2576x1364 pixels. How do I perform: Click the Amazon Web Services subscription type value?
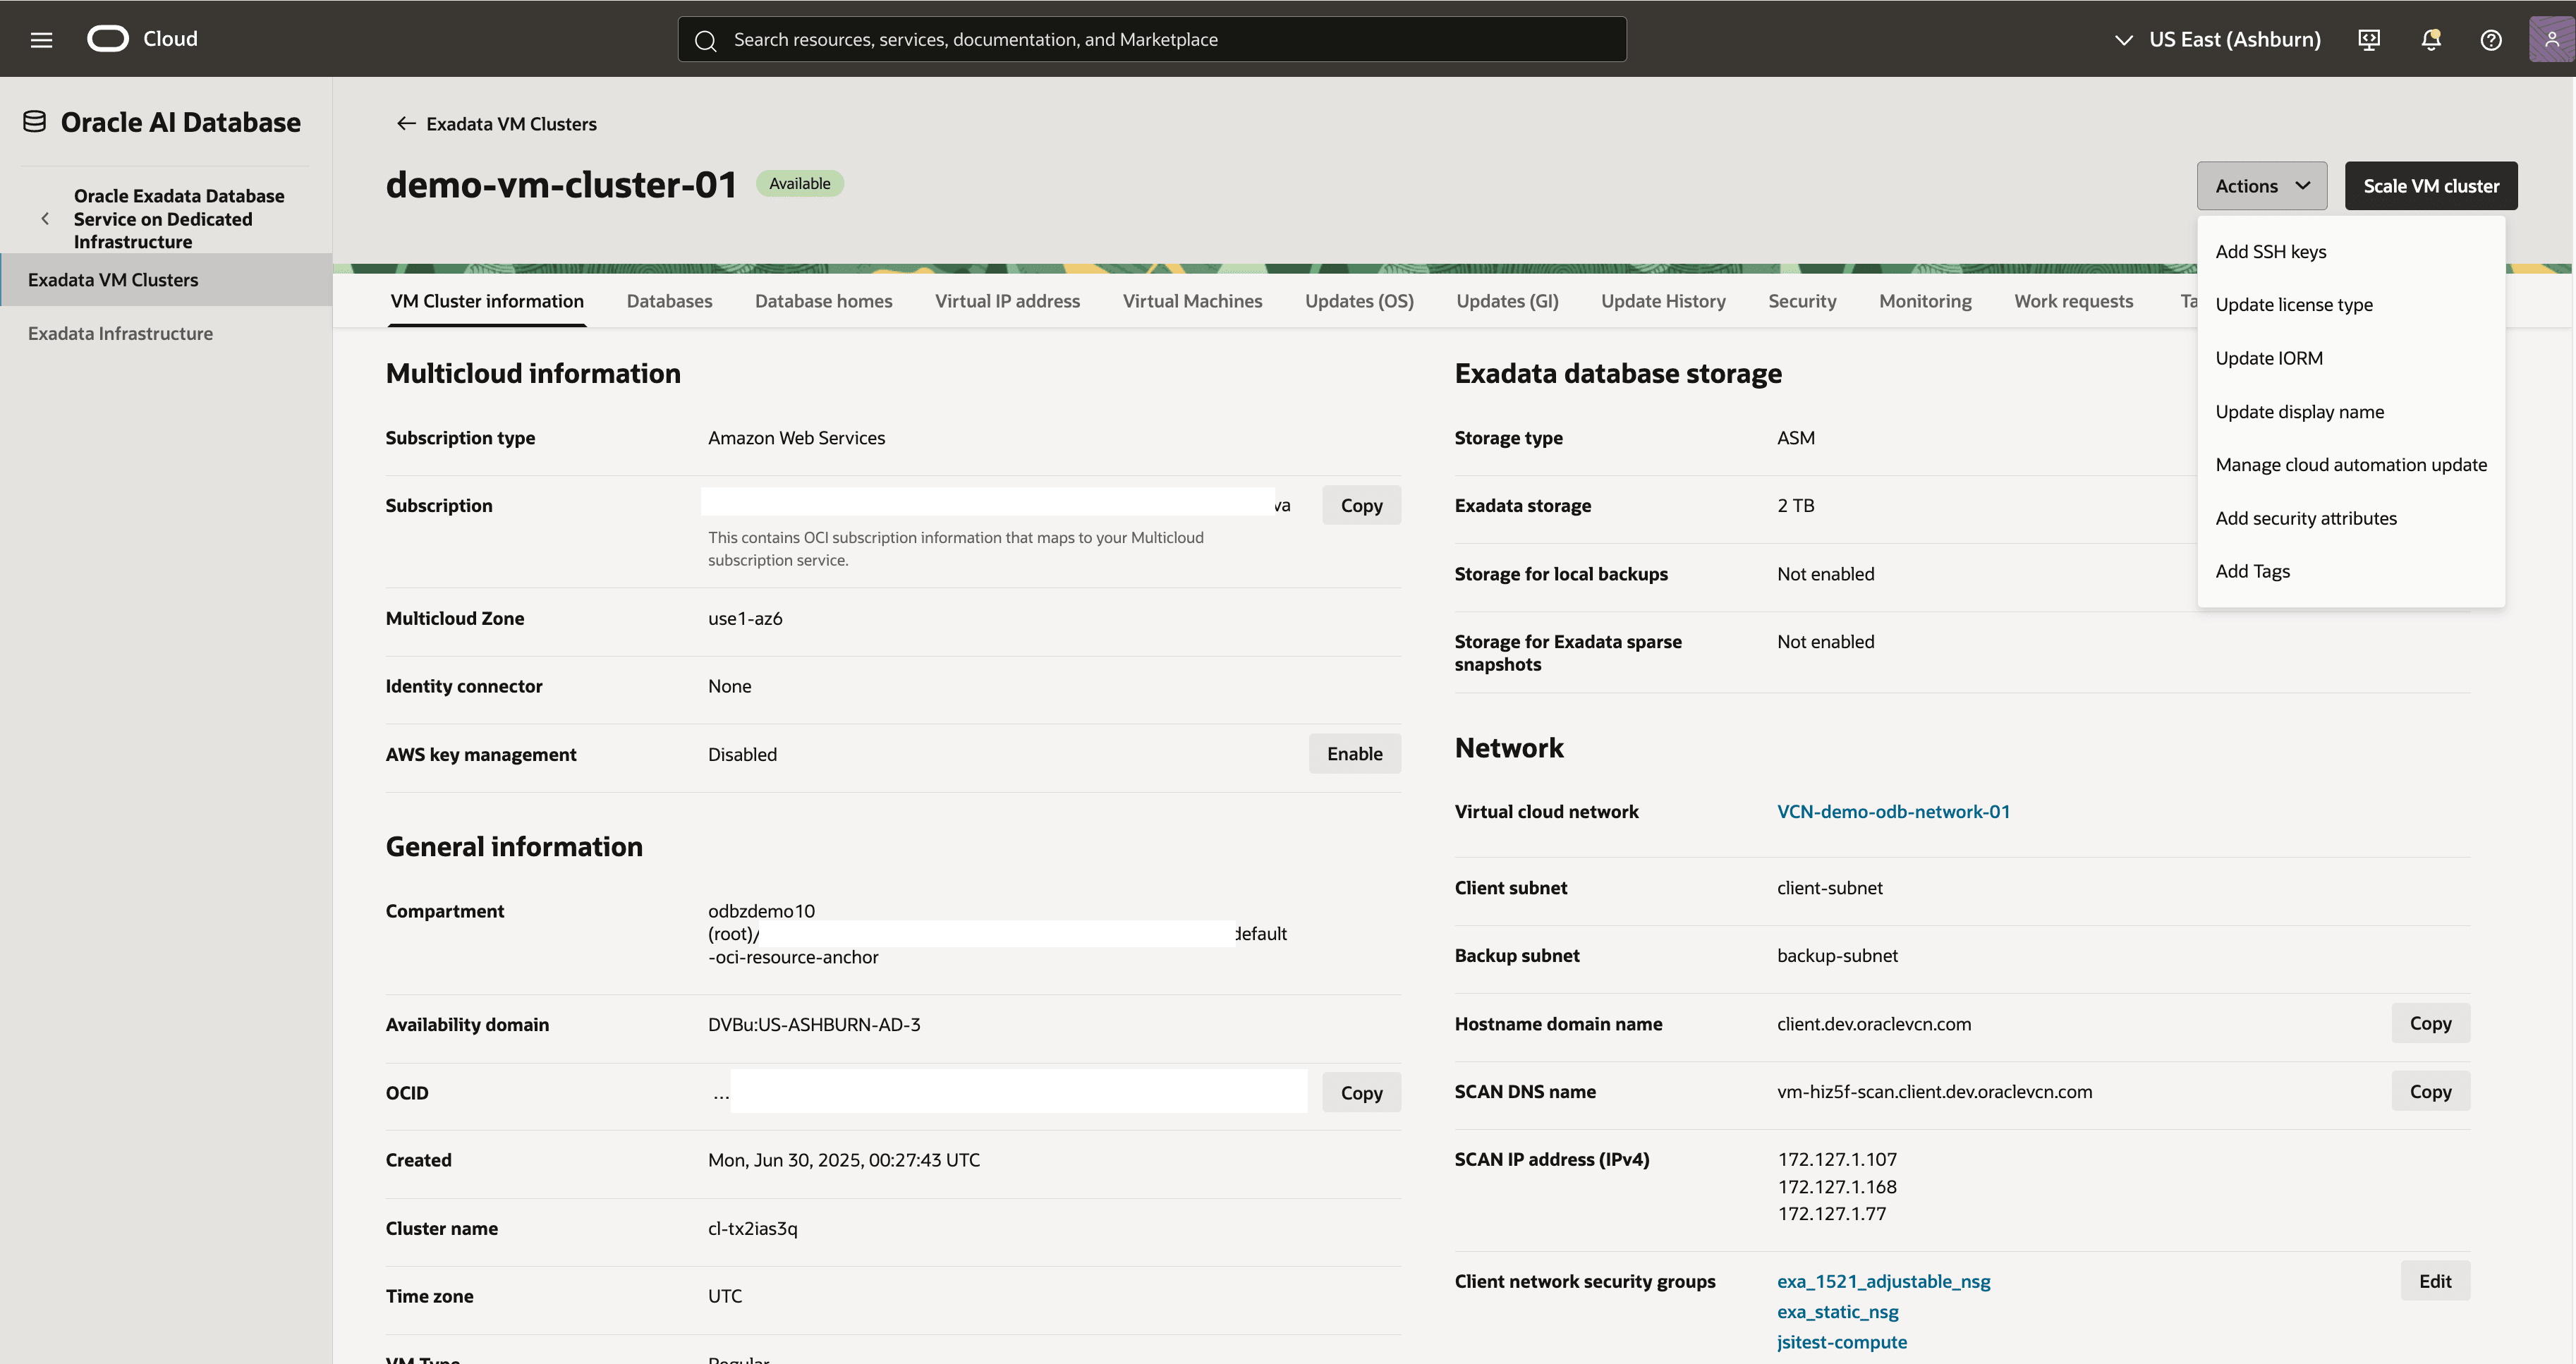[796, 437]
